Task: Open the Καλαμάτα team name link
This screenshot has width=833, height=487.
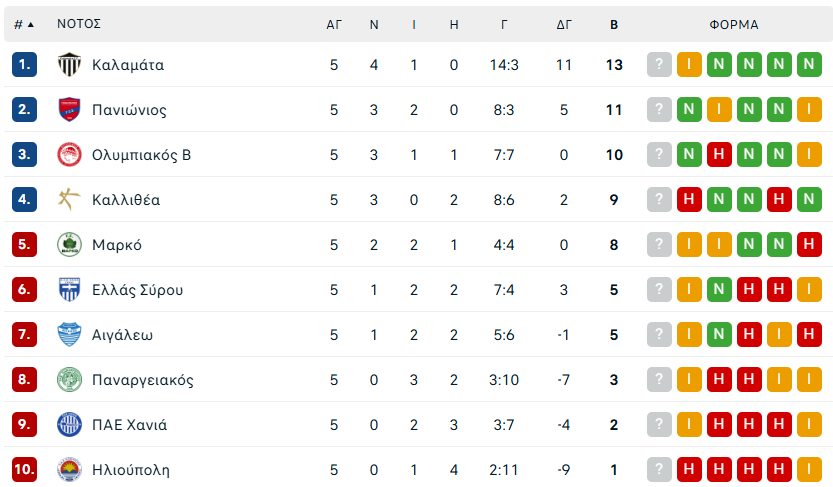Action: coord(128,65)
